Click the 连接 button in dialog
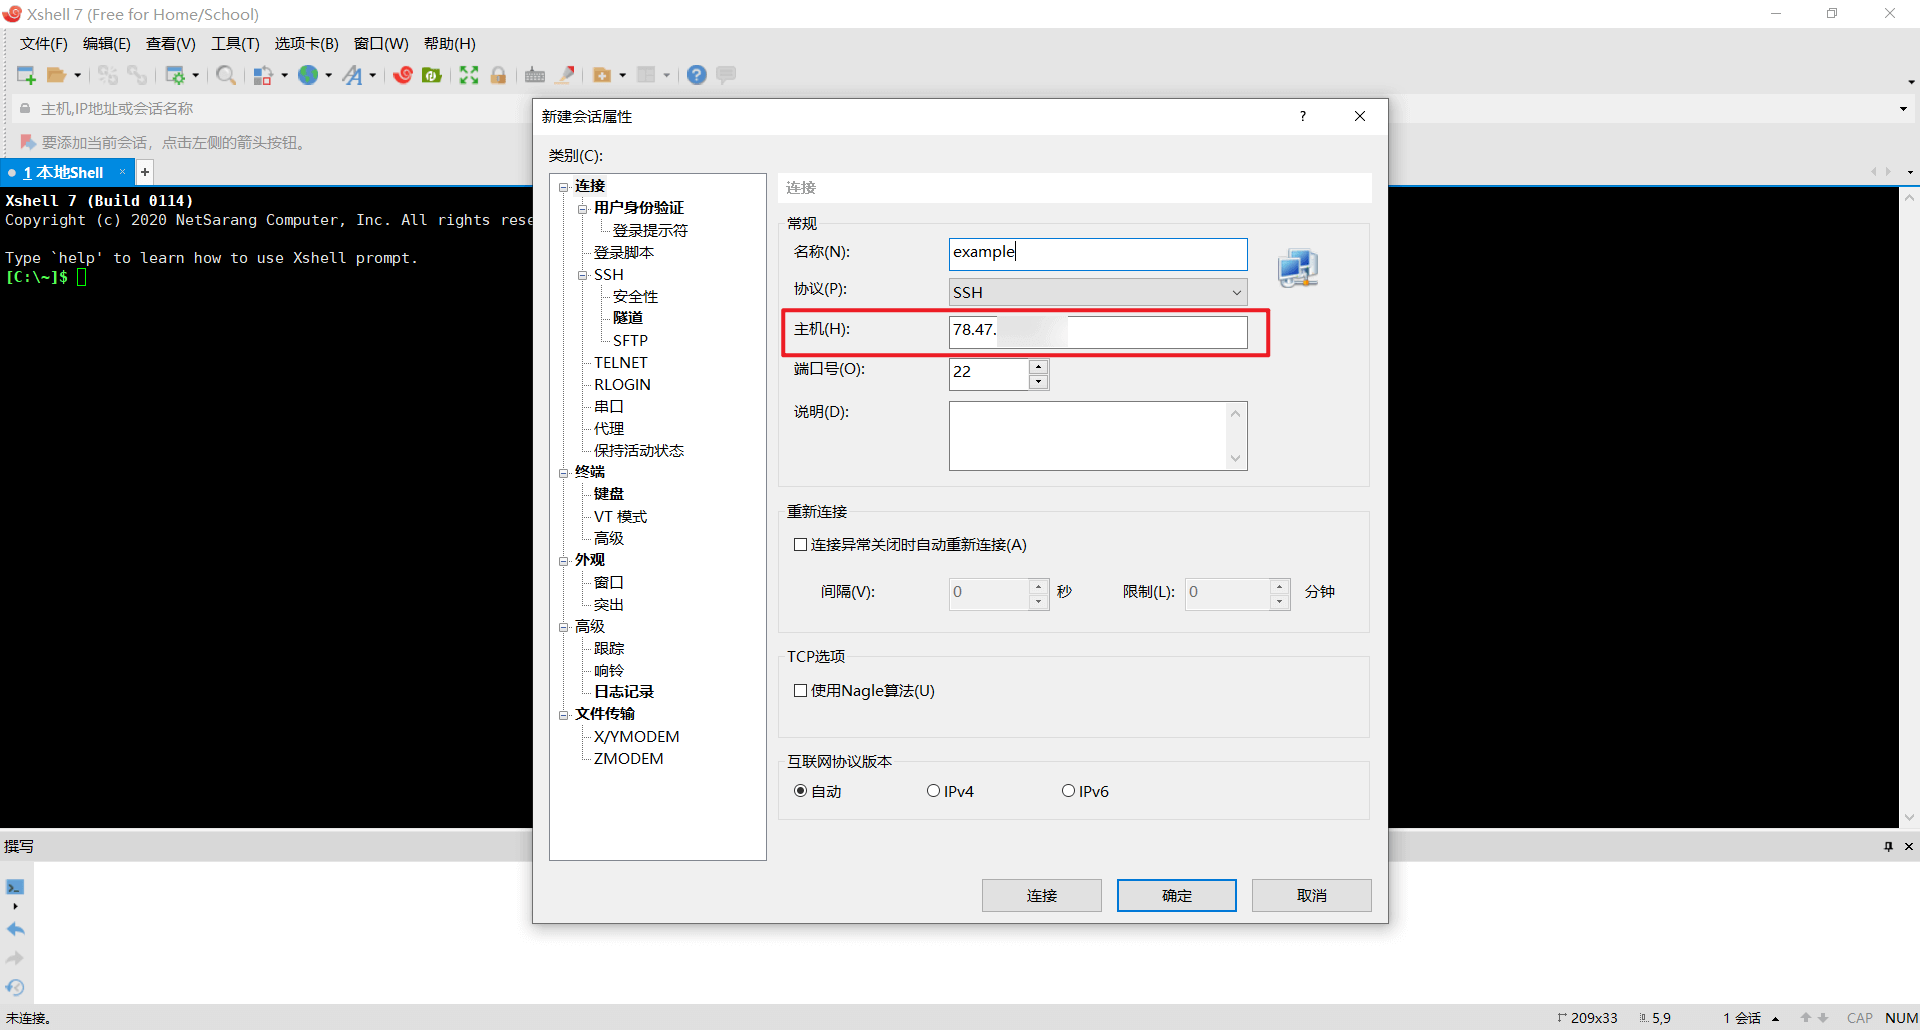 [x=1042, y=896]
